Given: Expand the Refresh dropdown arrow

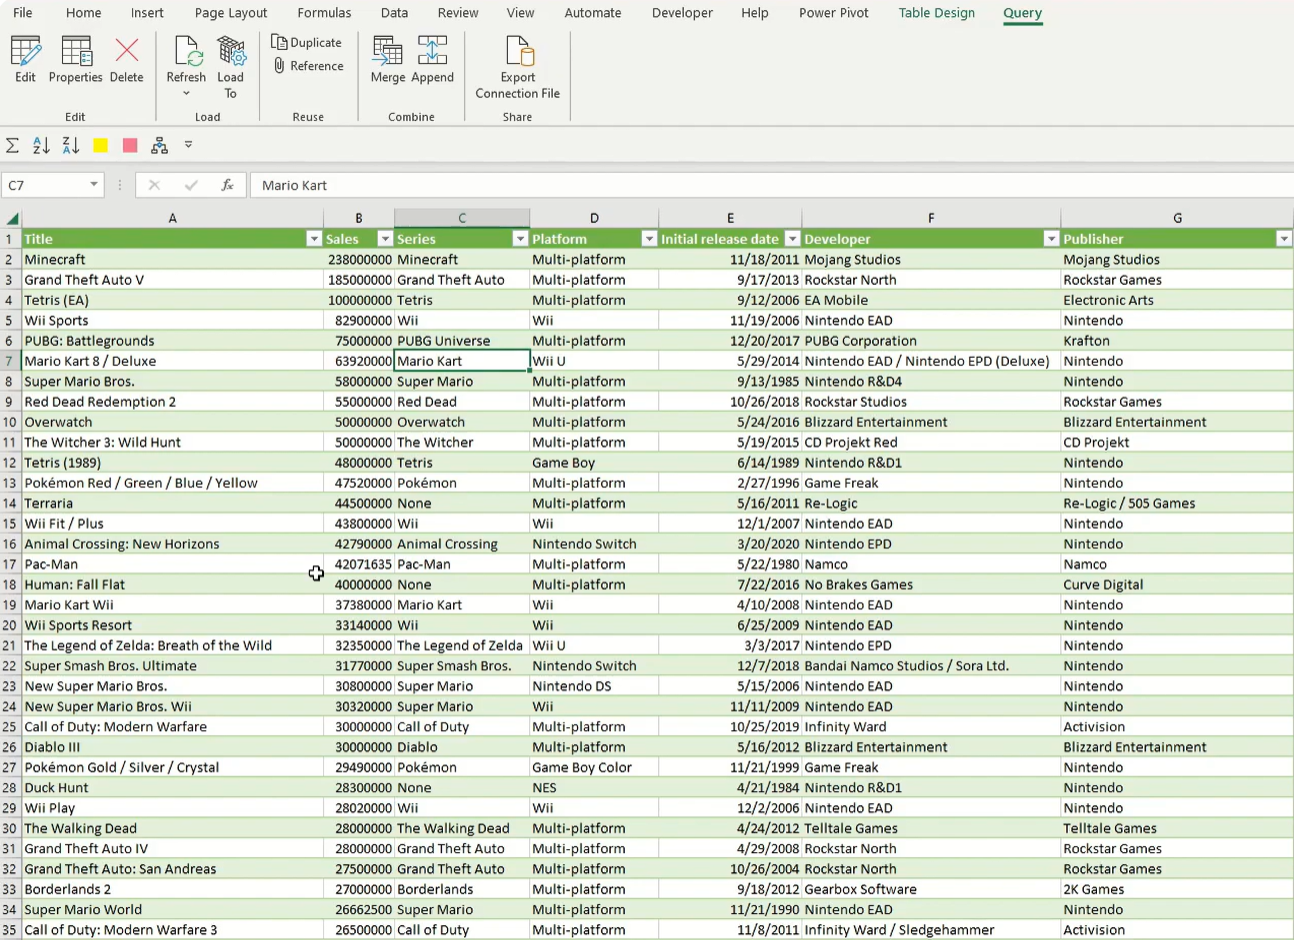Looking at the screenshot, I should point(186,94).
